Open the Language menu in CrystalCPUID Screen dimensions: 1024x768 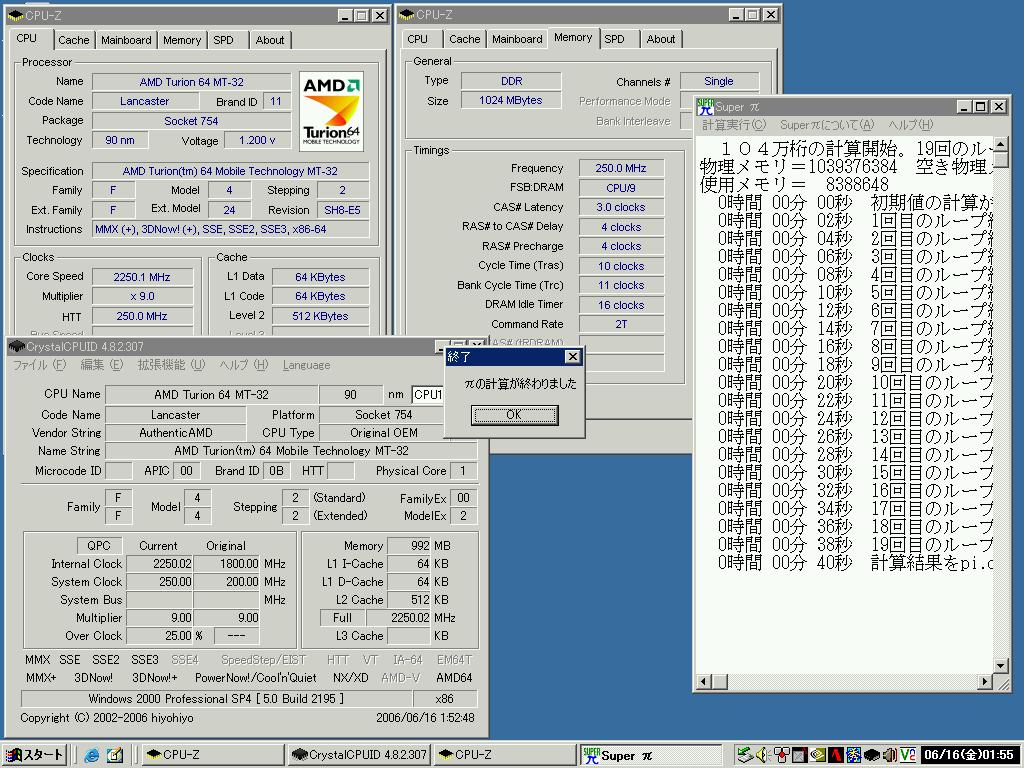[x=306, y=365]
